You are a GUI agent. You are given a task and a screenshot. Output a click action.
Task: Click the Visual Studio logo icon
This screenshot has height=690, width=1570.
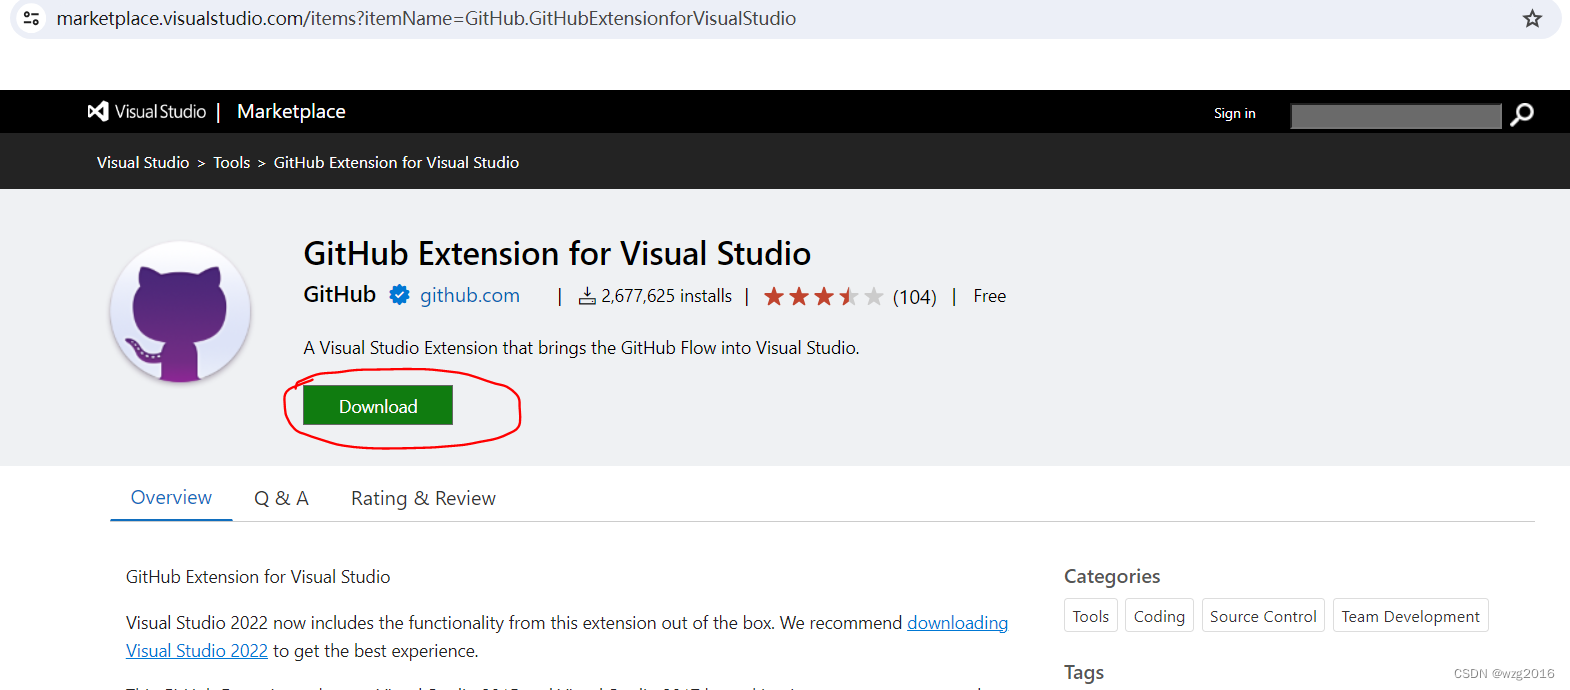click(x=98, y=111)
